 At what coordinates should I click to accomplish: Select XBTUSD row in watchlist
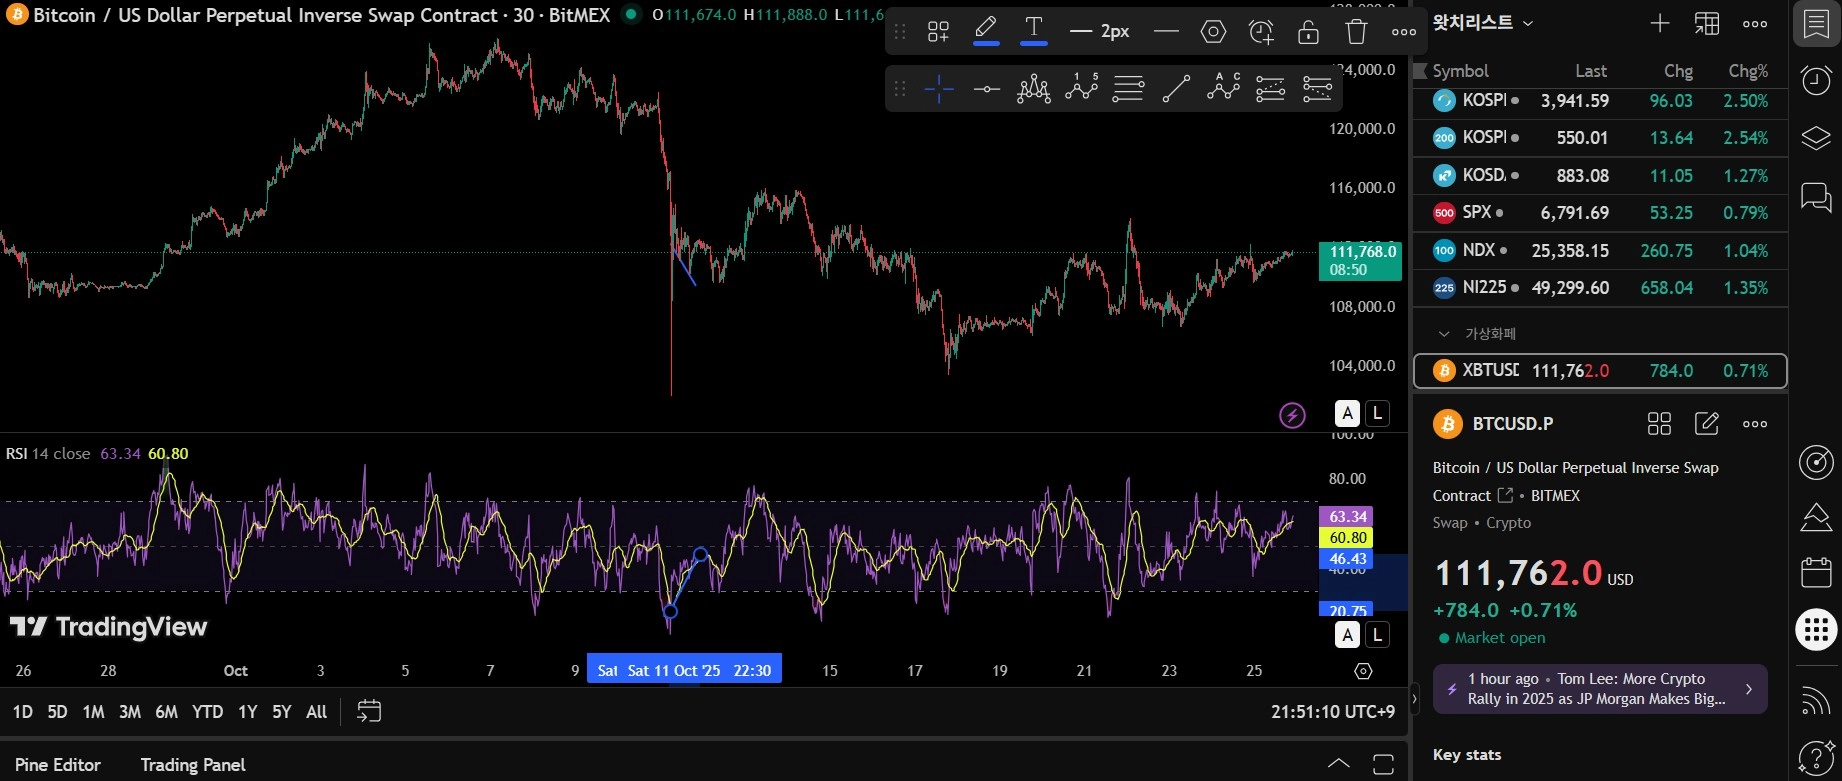[x=1600, y=371]
